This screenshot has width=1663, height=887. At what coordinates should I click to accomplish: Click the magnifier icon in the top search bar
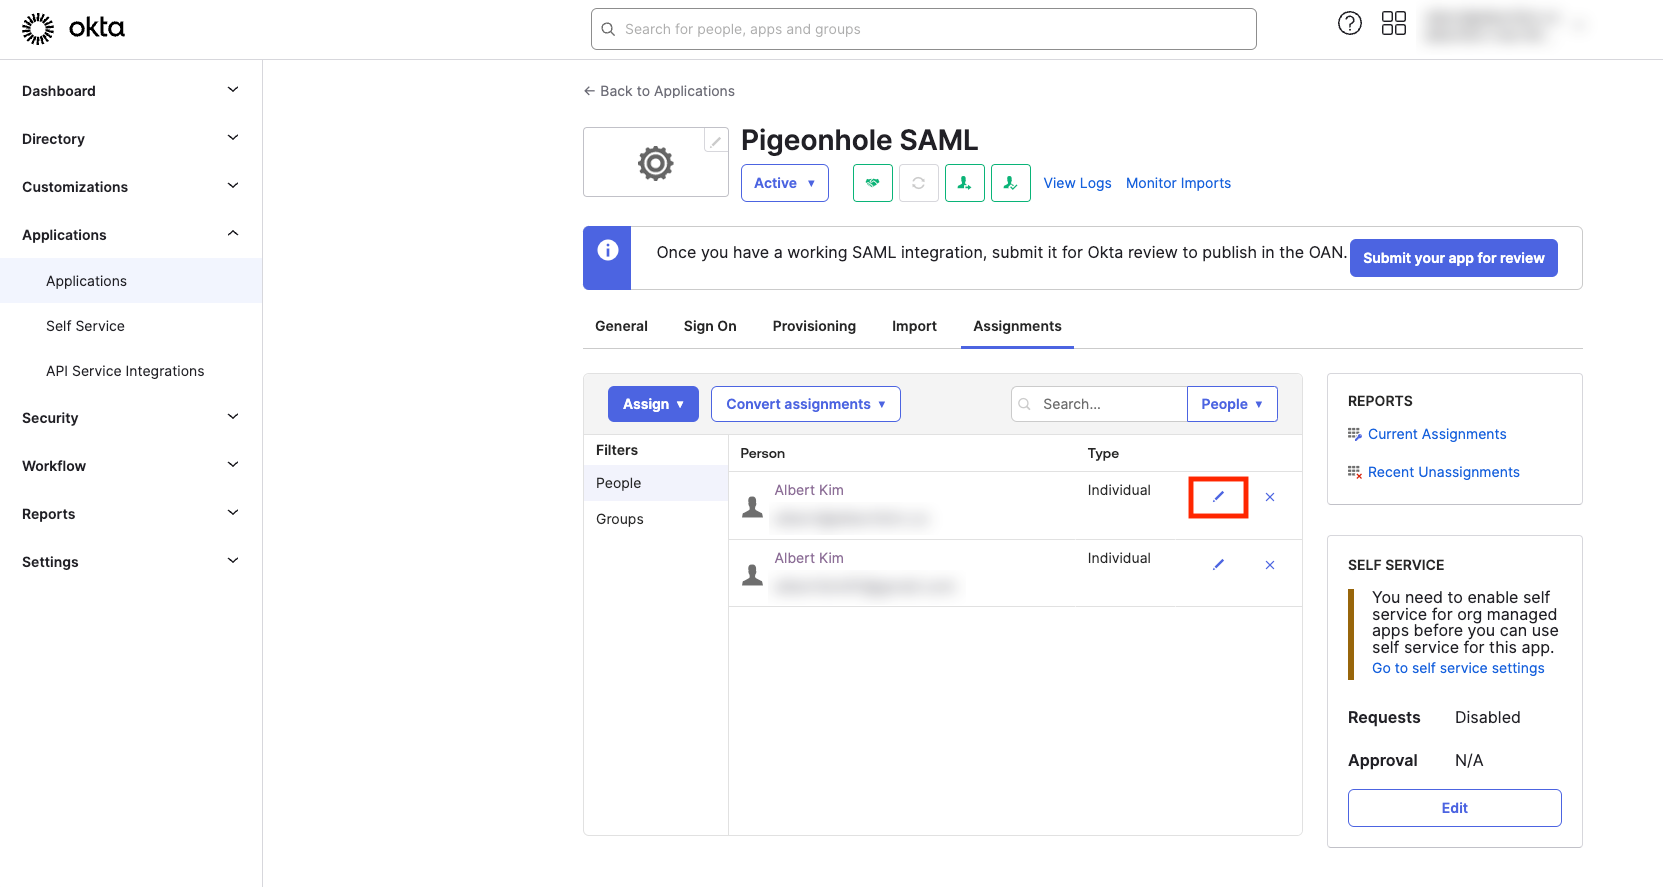tap(608, 29)
